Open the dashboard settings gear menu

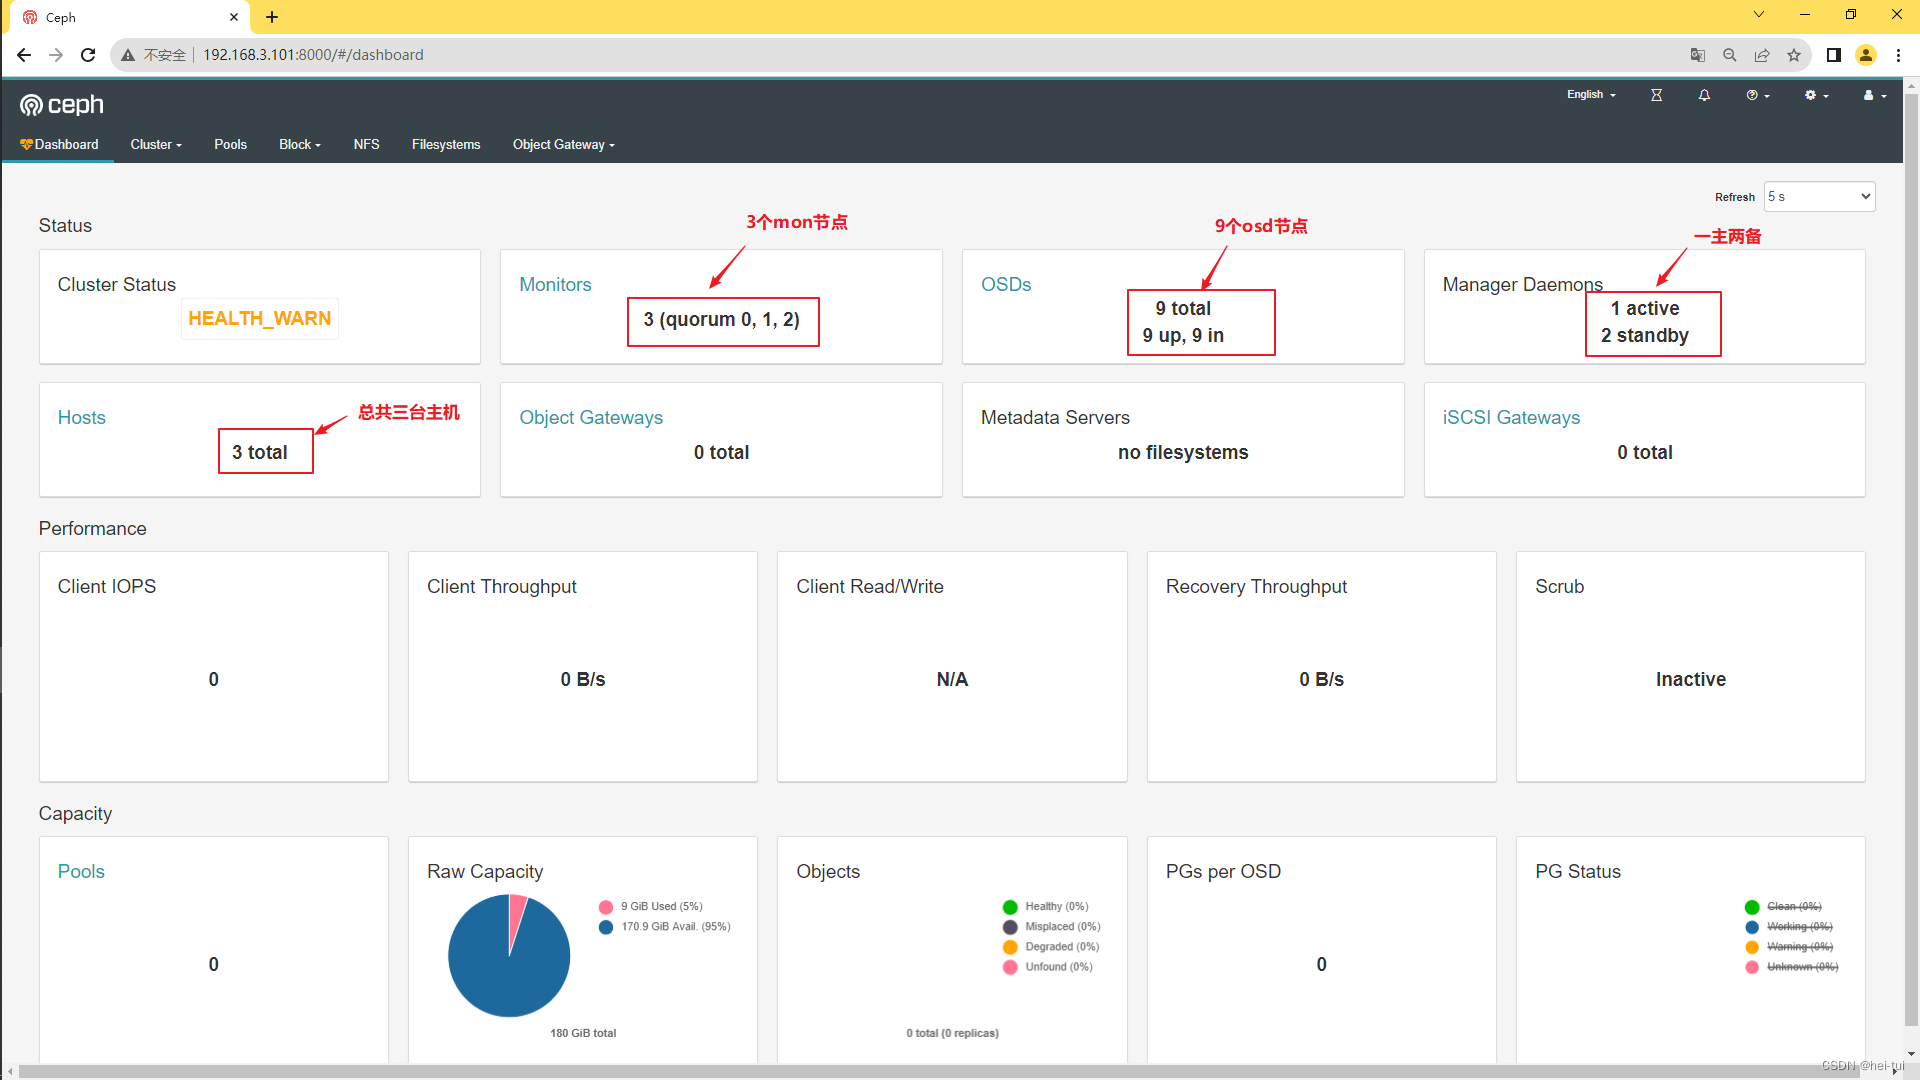1816,95
